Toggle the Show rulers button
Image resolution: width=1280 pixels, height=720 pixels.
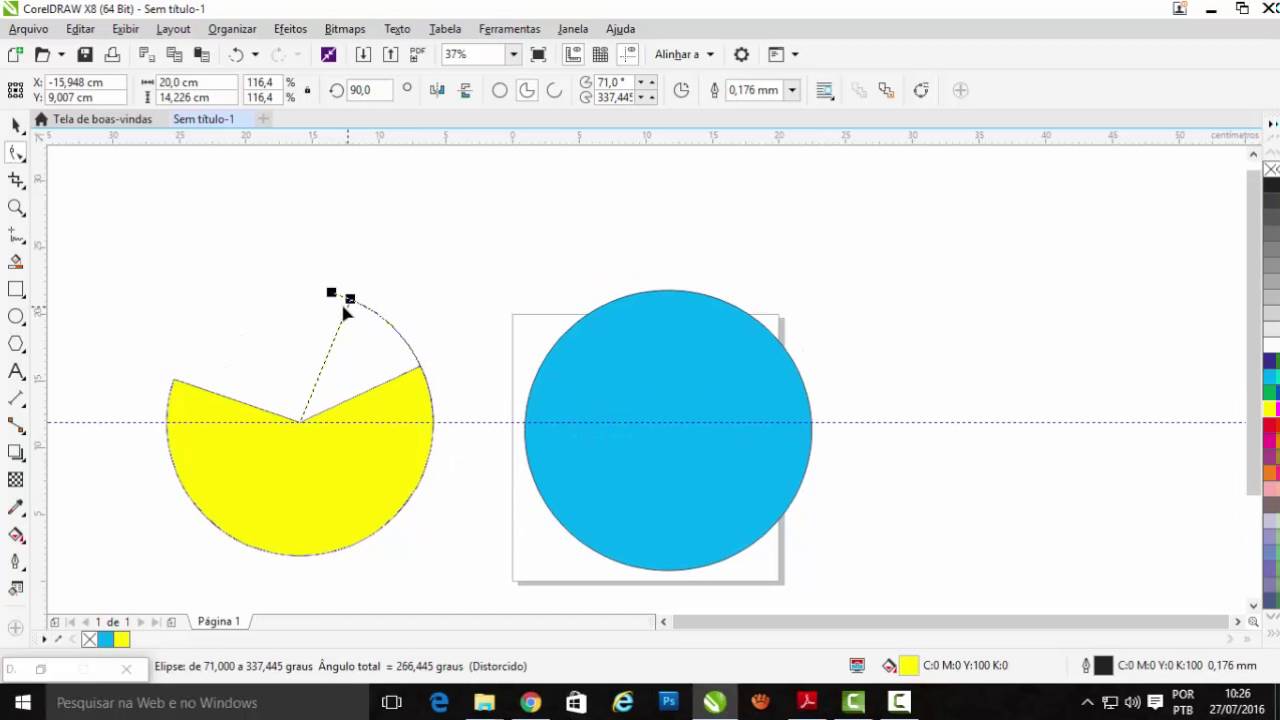pos(574,54)
